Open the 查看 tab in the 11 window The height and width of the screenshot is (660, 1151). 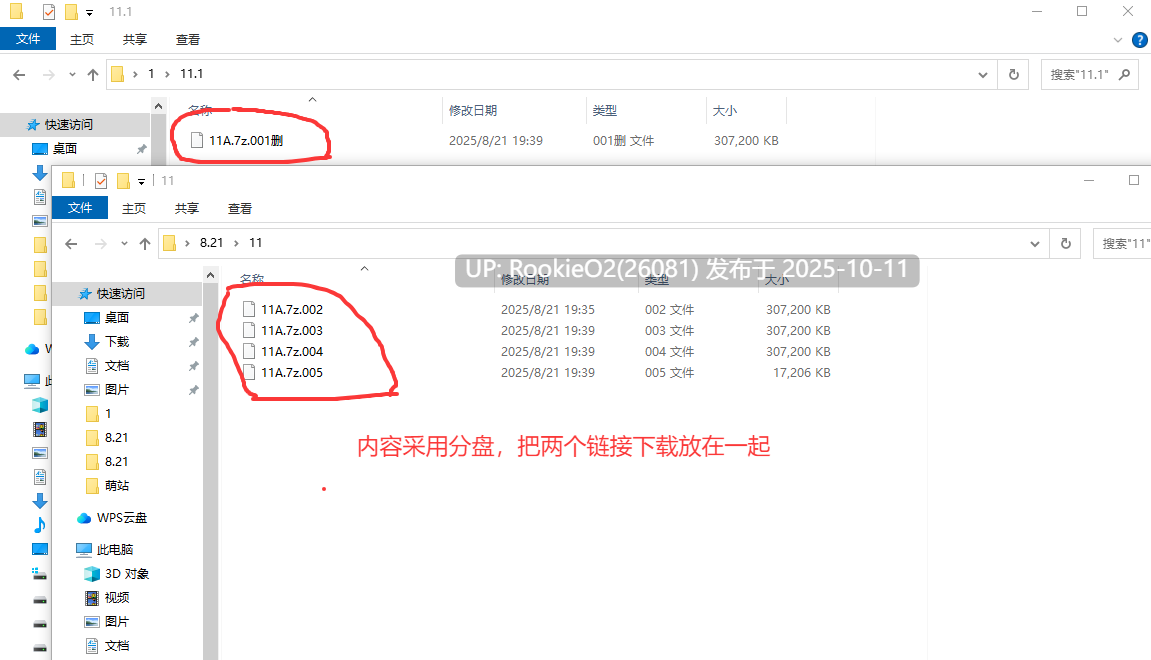pyautogui.click(x=239, y=208)
